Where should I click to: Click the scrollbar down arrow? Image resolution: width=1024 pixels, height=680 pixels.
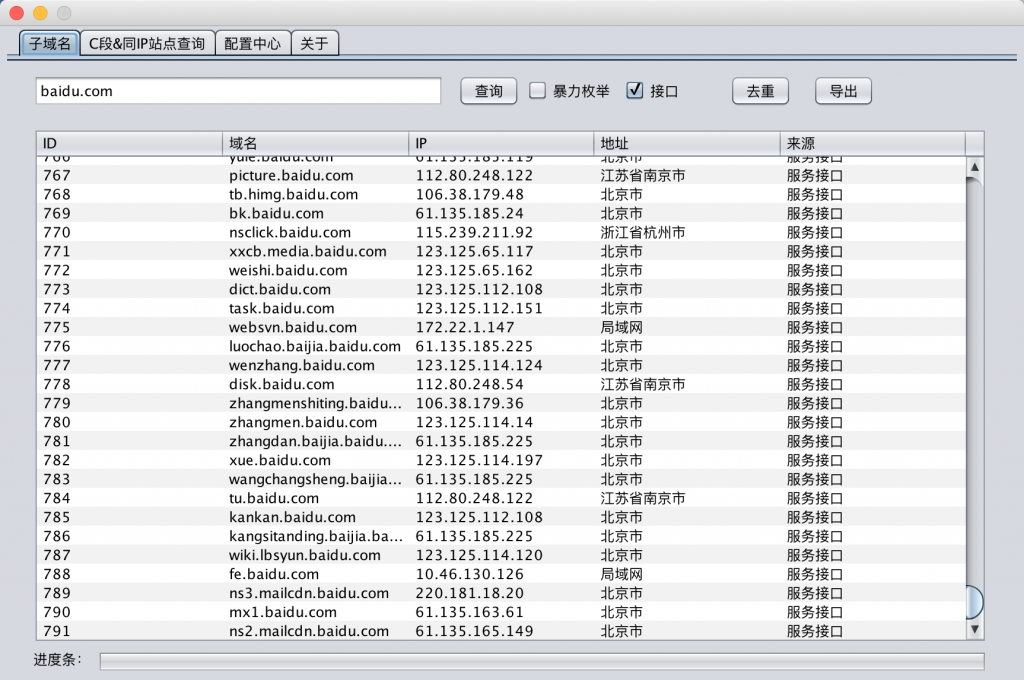975,629
